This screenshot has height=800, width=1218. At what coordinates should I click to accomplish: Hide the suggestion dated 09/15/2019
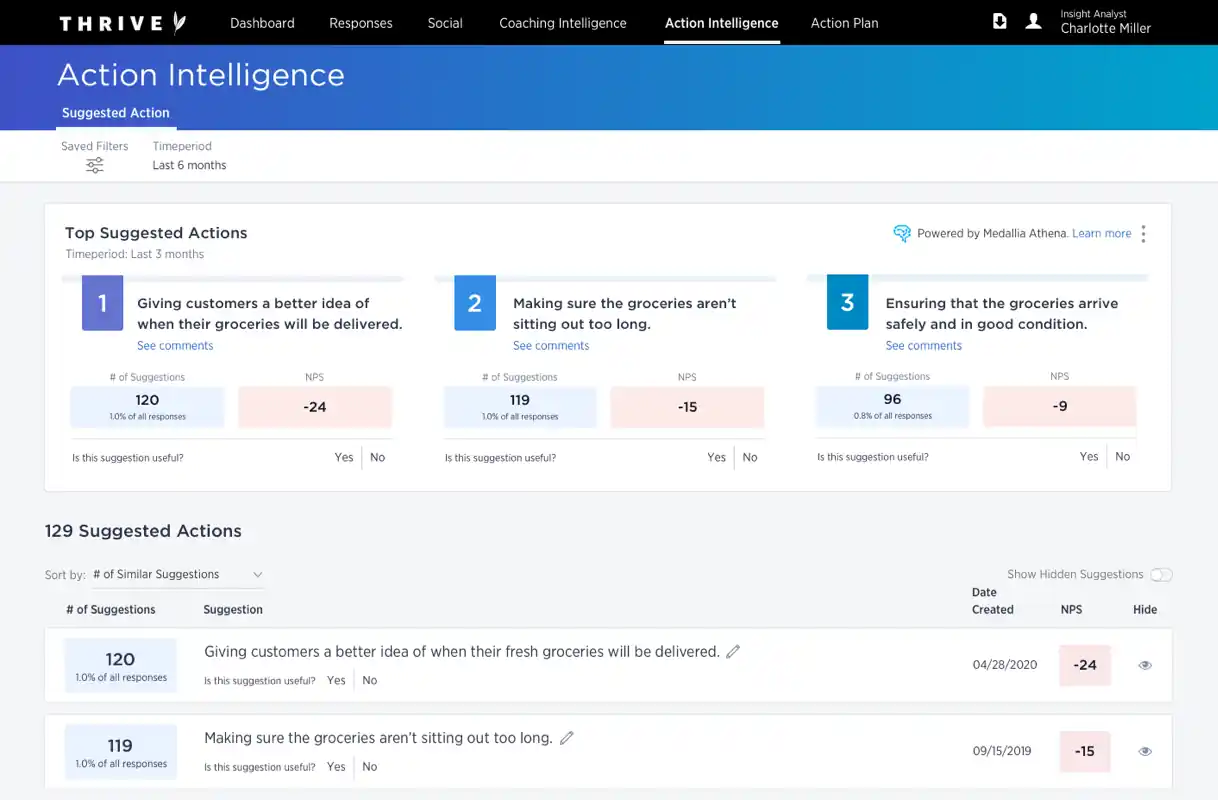coord(1145,751)
